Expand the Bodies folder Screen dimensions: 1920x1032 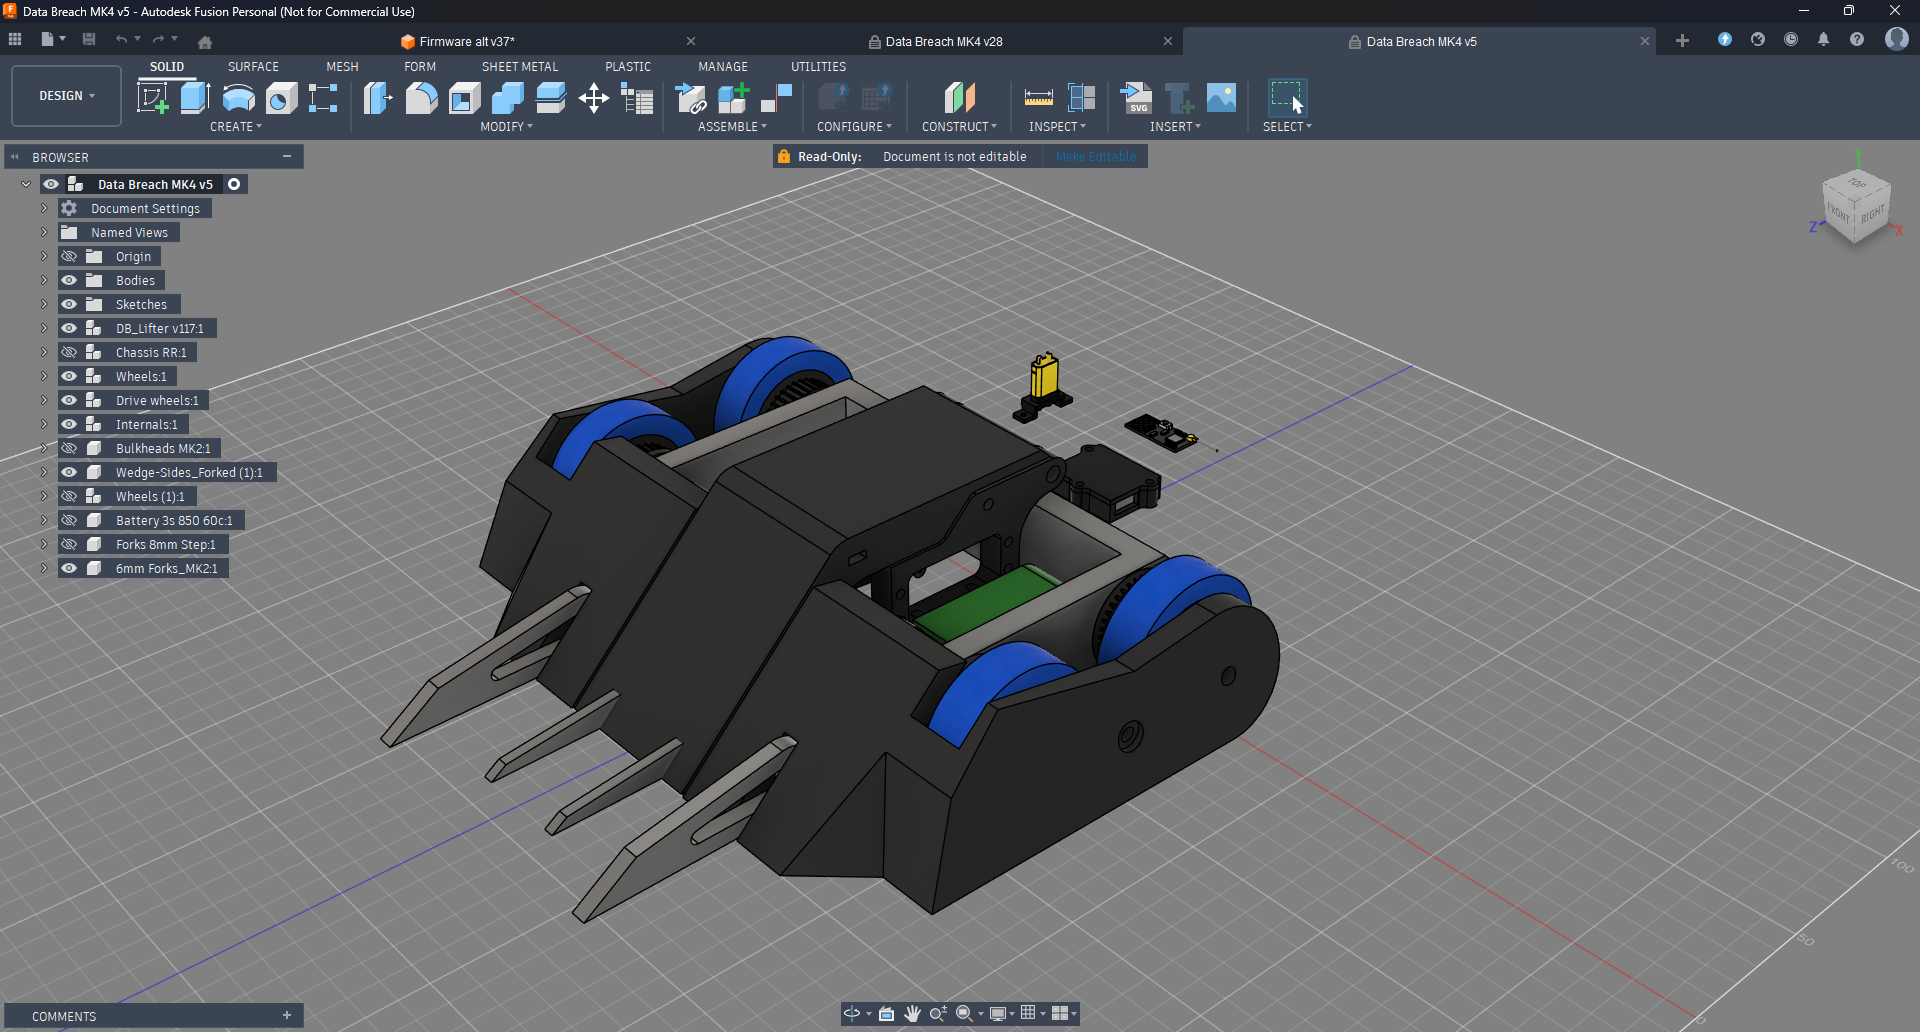pos(44,280)
